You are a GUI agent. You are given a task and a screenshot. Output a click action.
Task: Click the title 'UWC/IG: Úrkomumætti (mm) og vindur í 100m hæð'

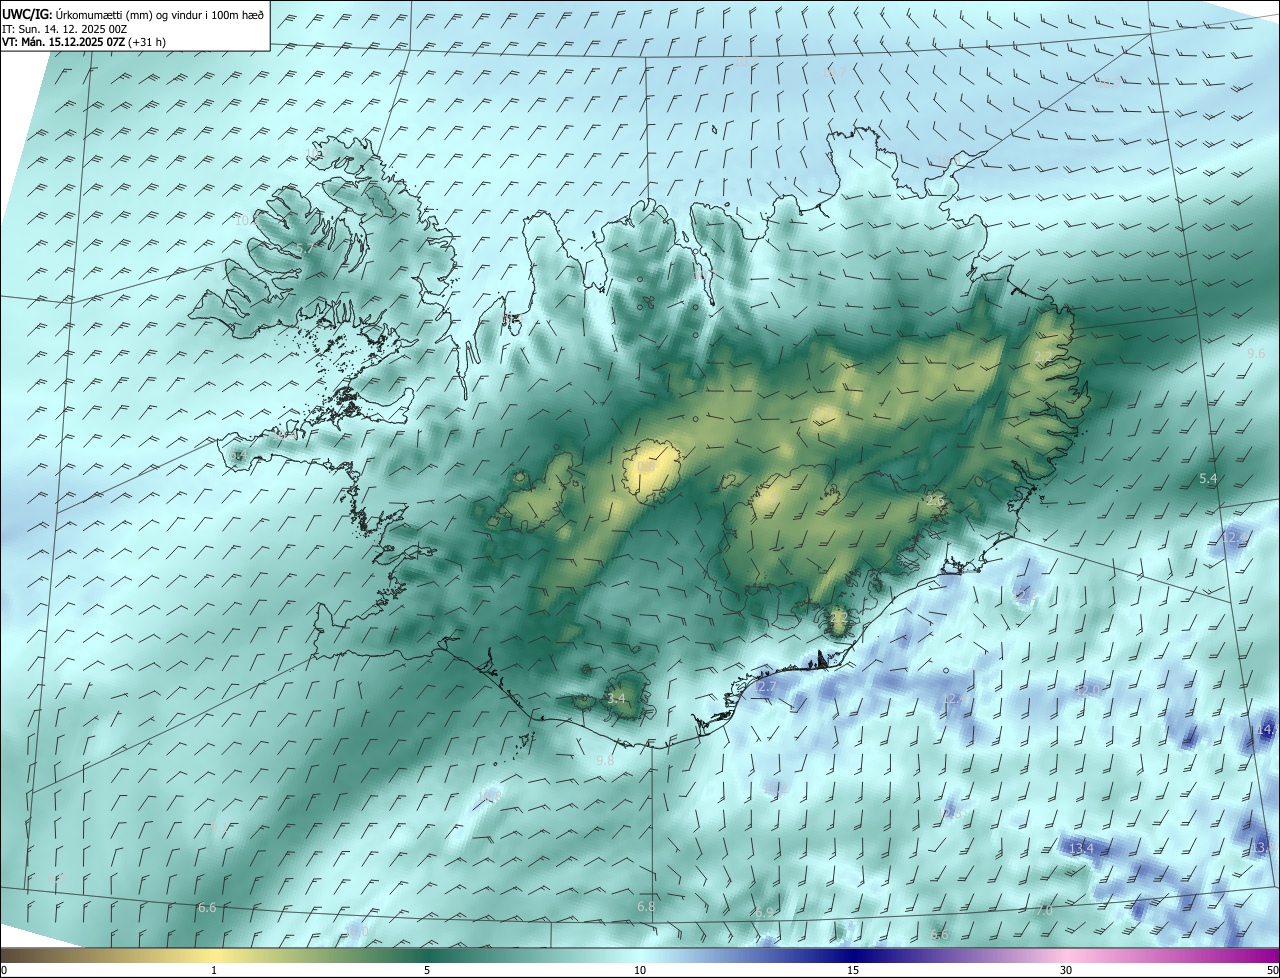pyautogui.click(x=133, y=13)
